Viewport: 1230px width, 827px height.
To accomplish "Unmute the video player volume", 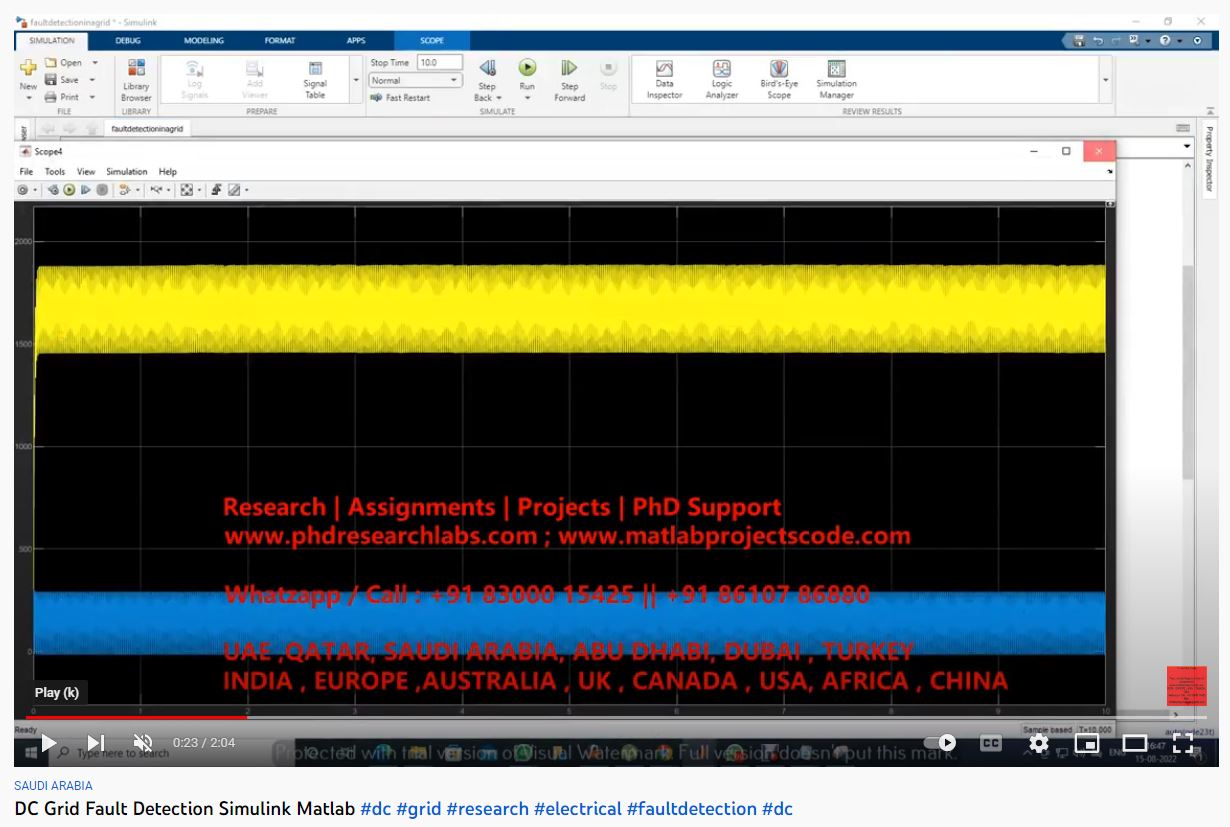I will click(x=143, y=743).
